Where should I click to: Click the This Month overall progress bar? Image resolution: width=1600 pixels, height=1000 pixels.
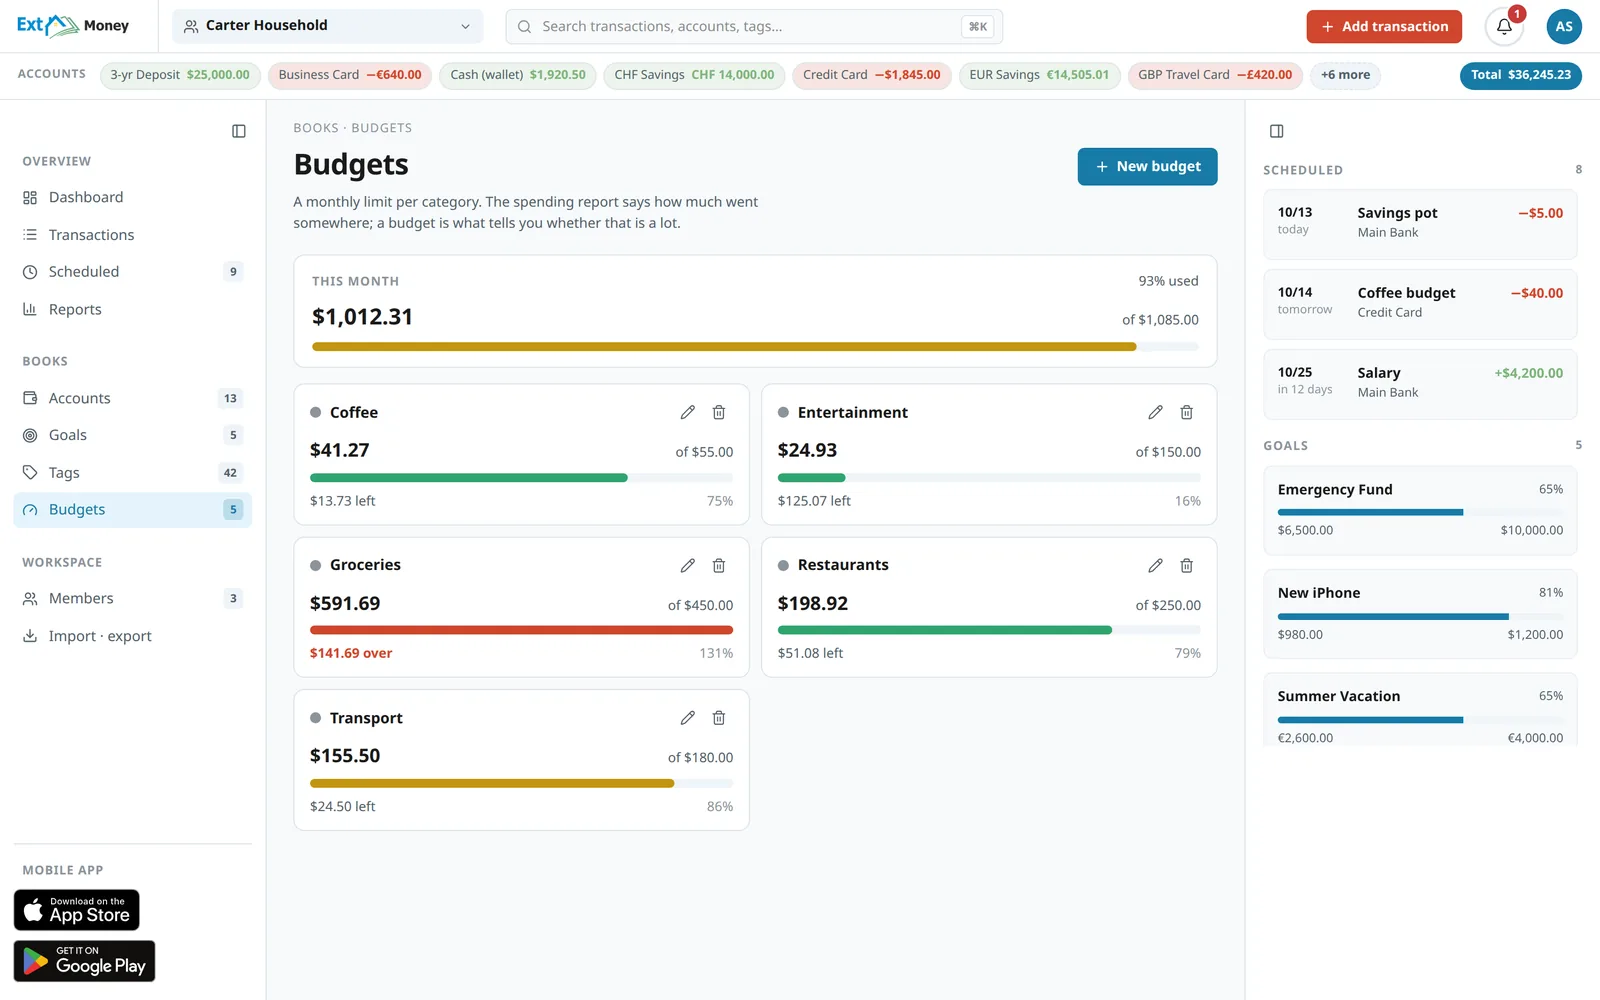[755, 347]
